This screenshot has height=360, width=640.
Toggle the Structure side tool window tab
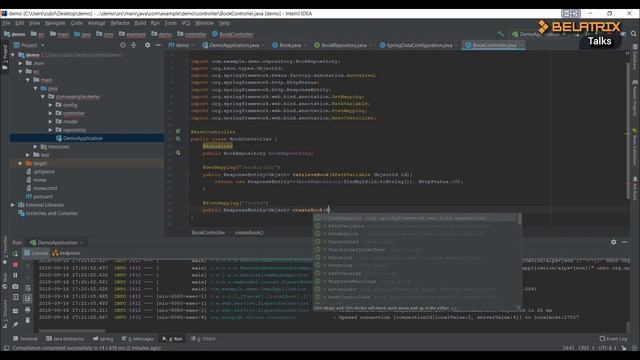[x=5, y=313]
